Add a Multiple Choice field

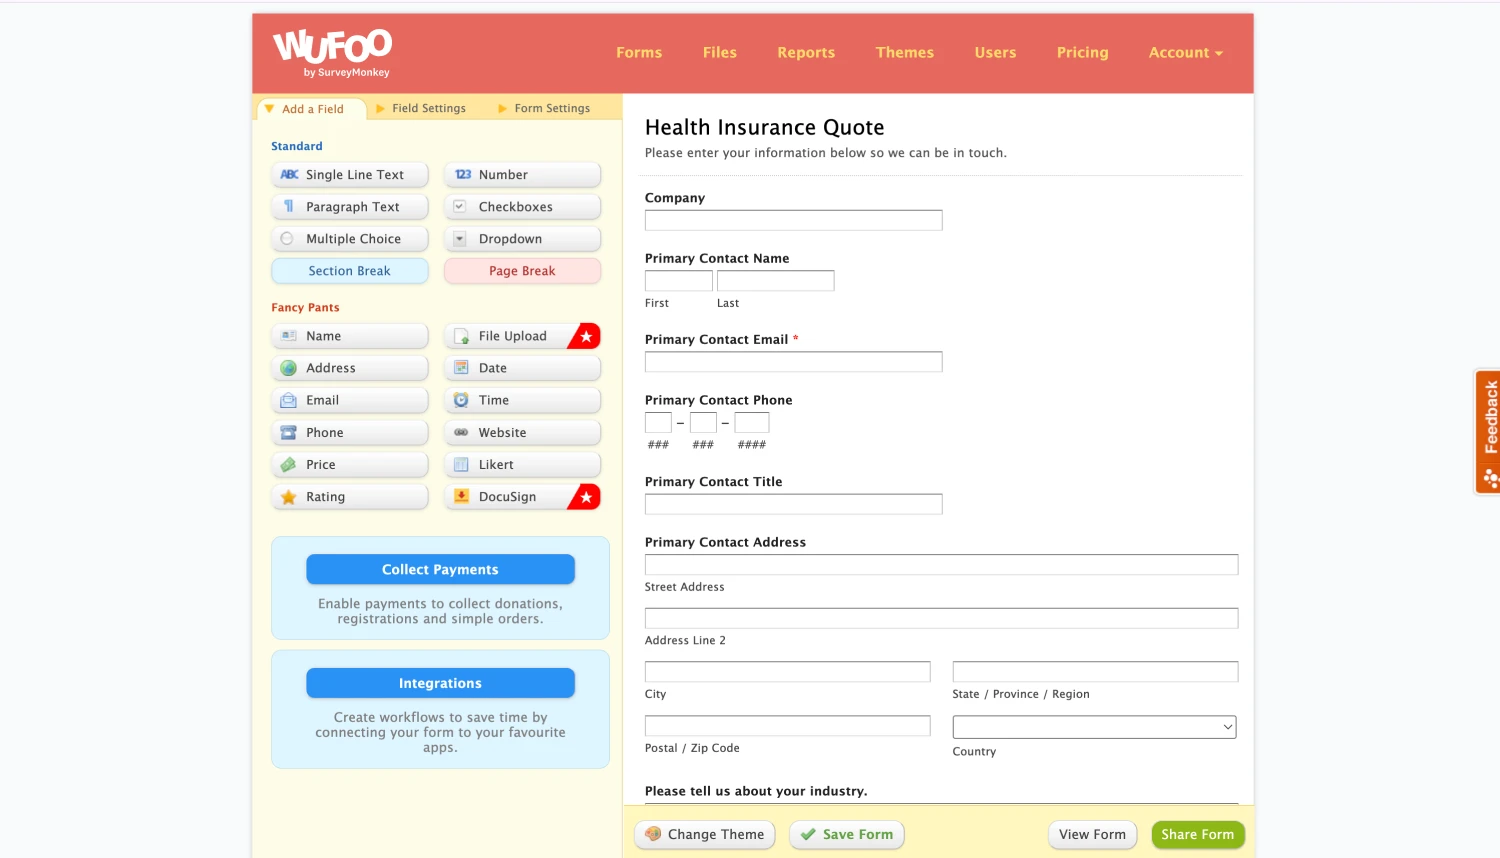coord(349,239)
